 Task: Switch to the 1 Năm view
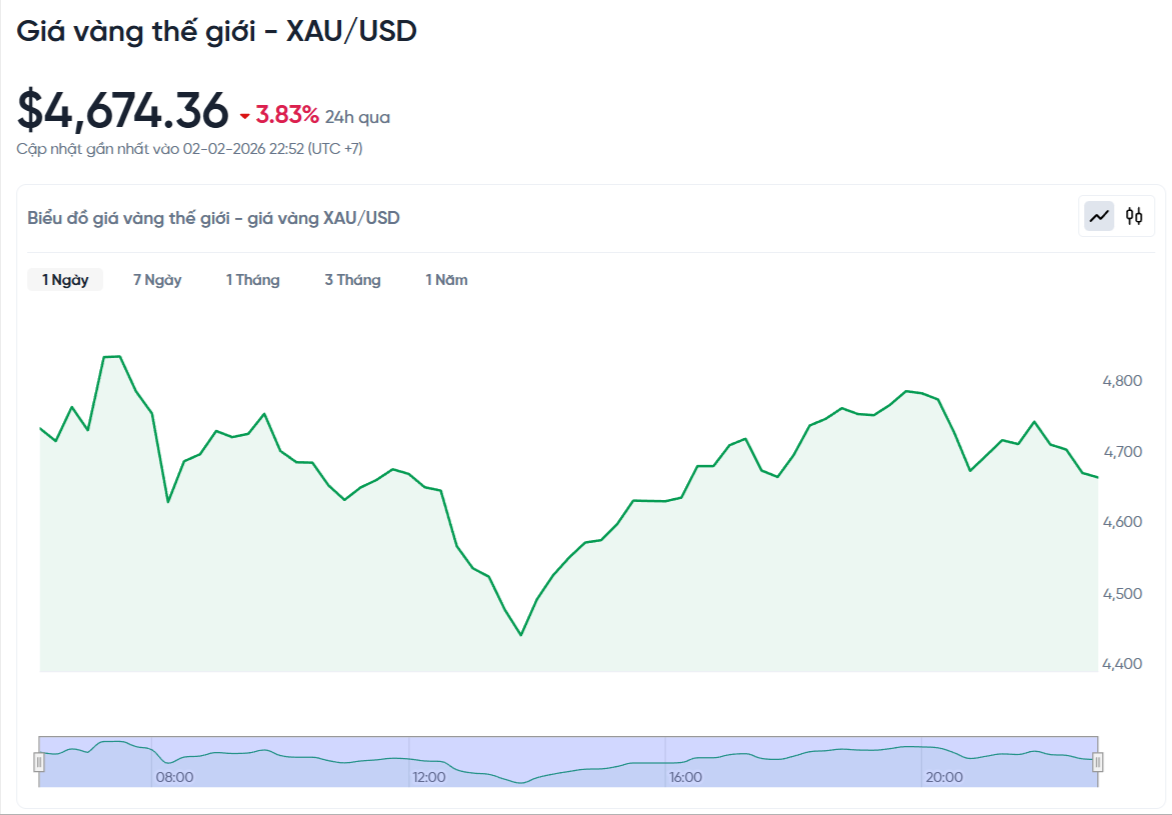tap(447, 280)
